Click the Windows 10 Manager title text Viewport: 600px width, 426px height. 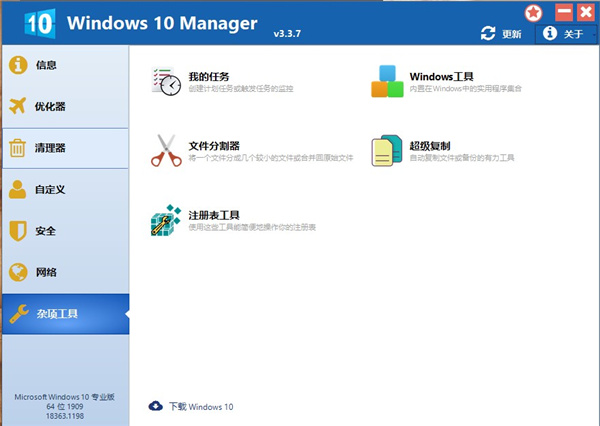pos(162,23)
